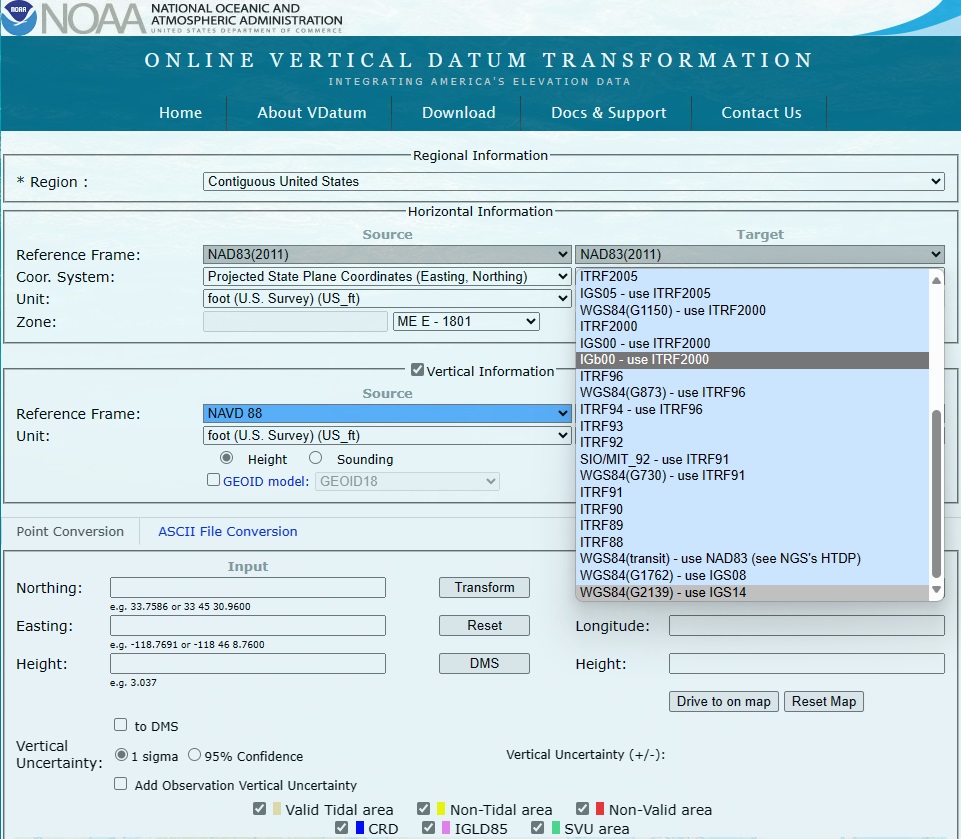Select ITRF96 from the list
The height and width of the screenshot is (839, 961).
pos(753,376)
